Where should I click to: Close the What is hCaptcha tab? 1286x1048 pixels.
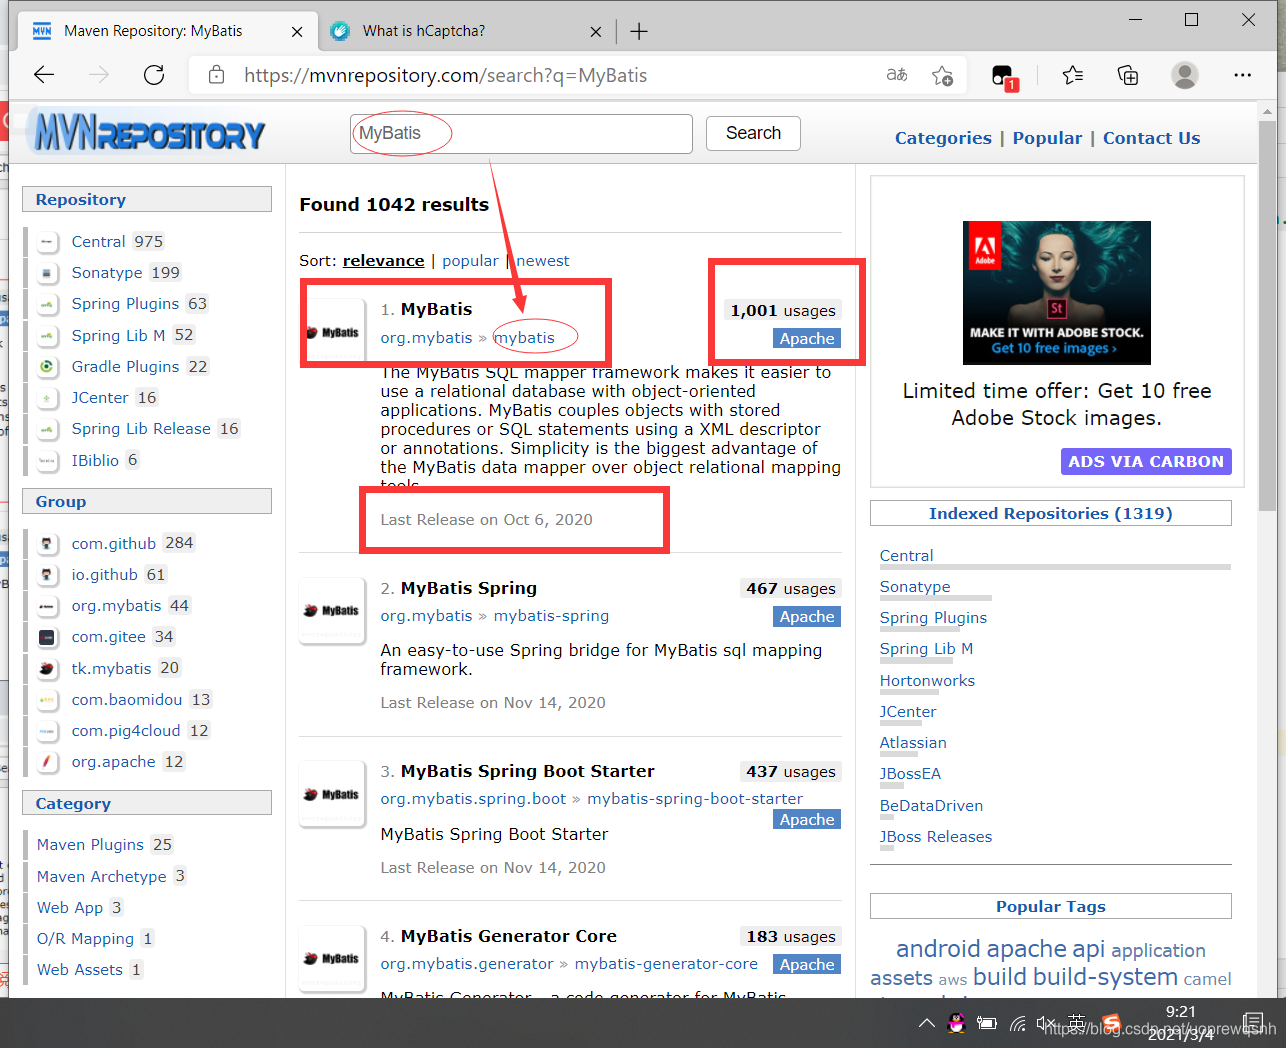click(x=596, y=31)
